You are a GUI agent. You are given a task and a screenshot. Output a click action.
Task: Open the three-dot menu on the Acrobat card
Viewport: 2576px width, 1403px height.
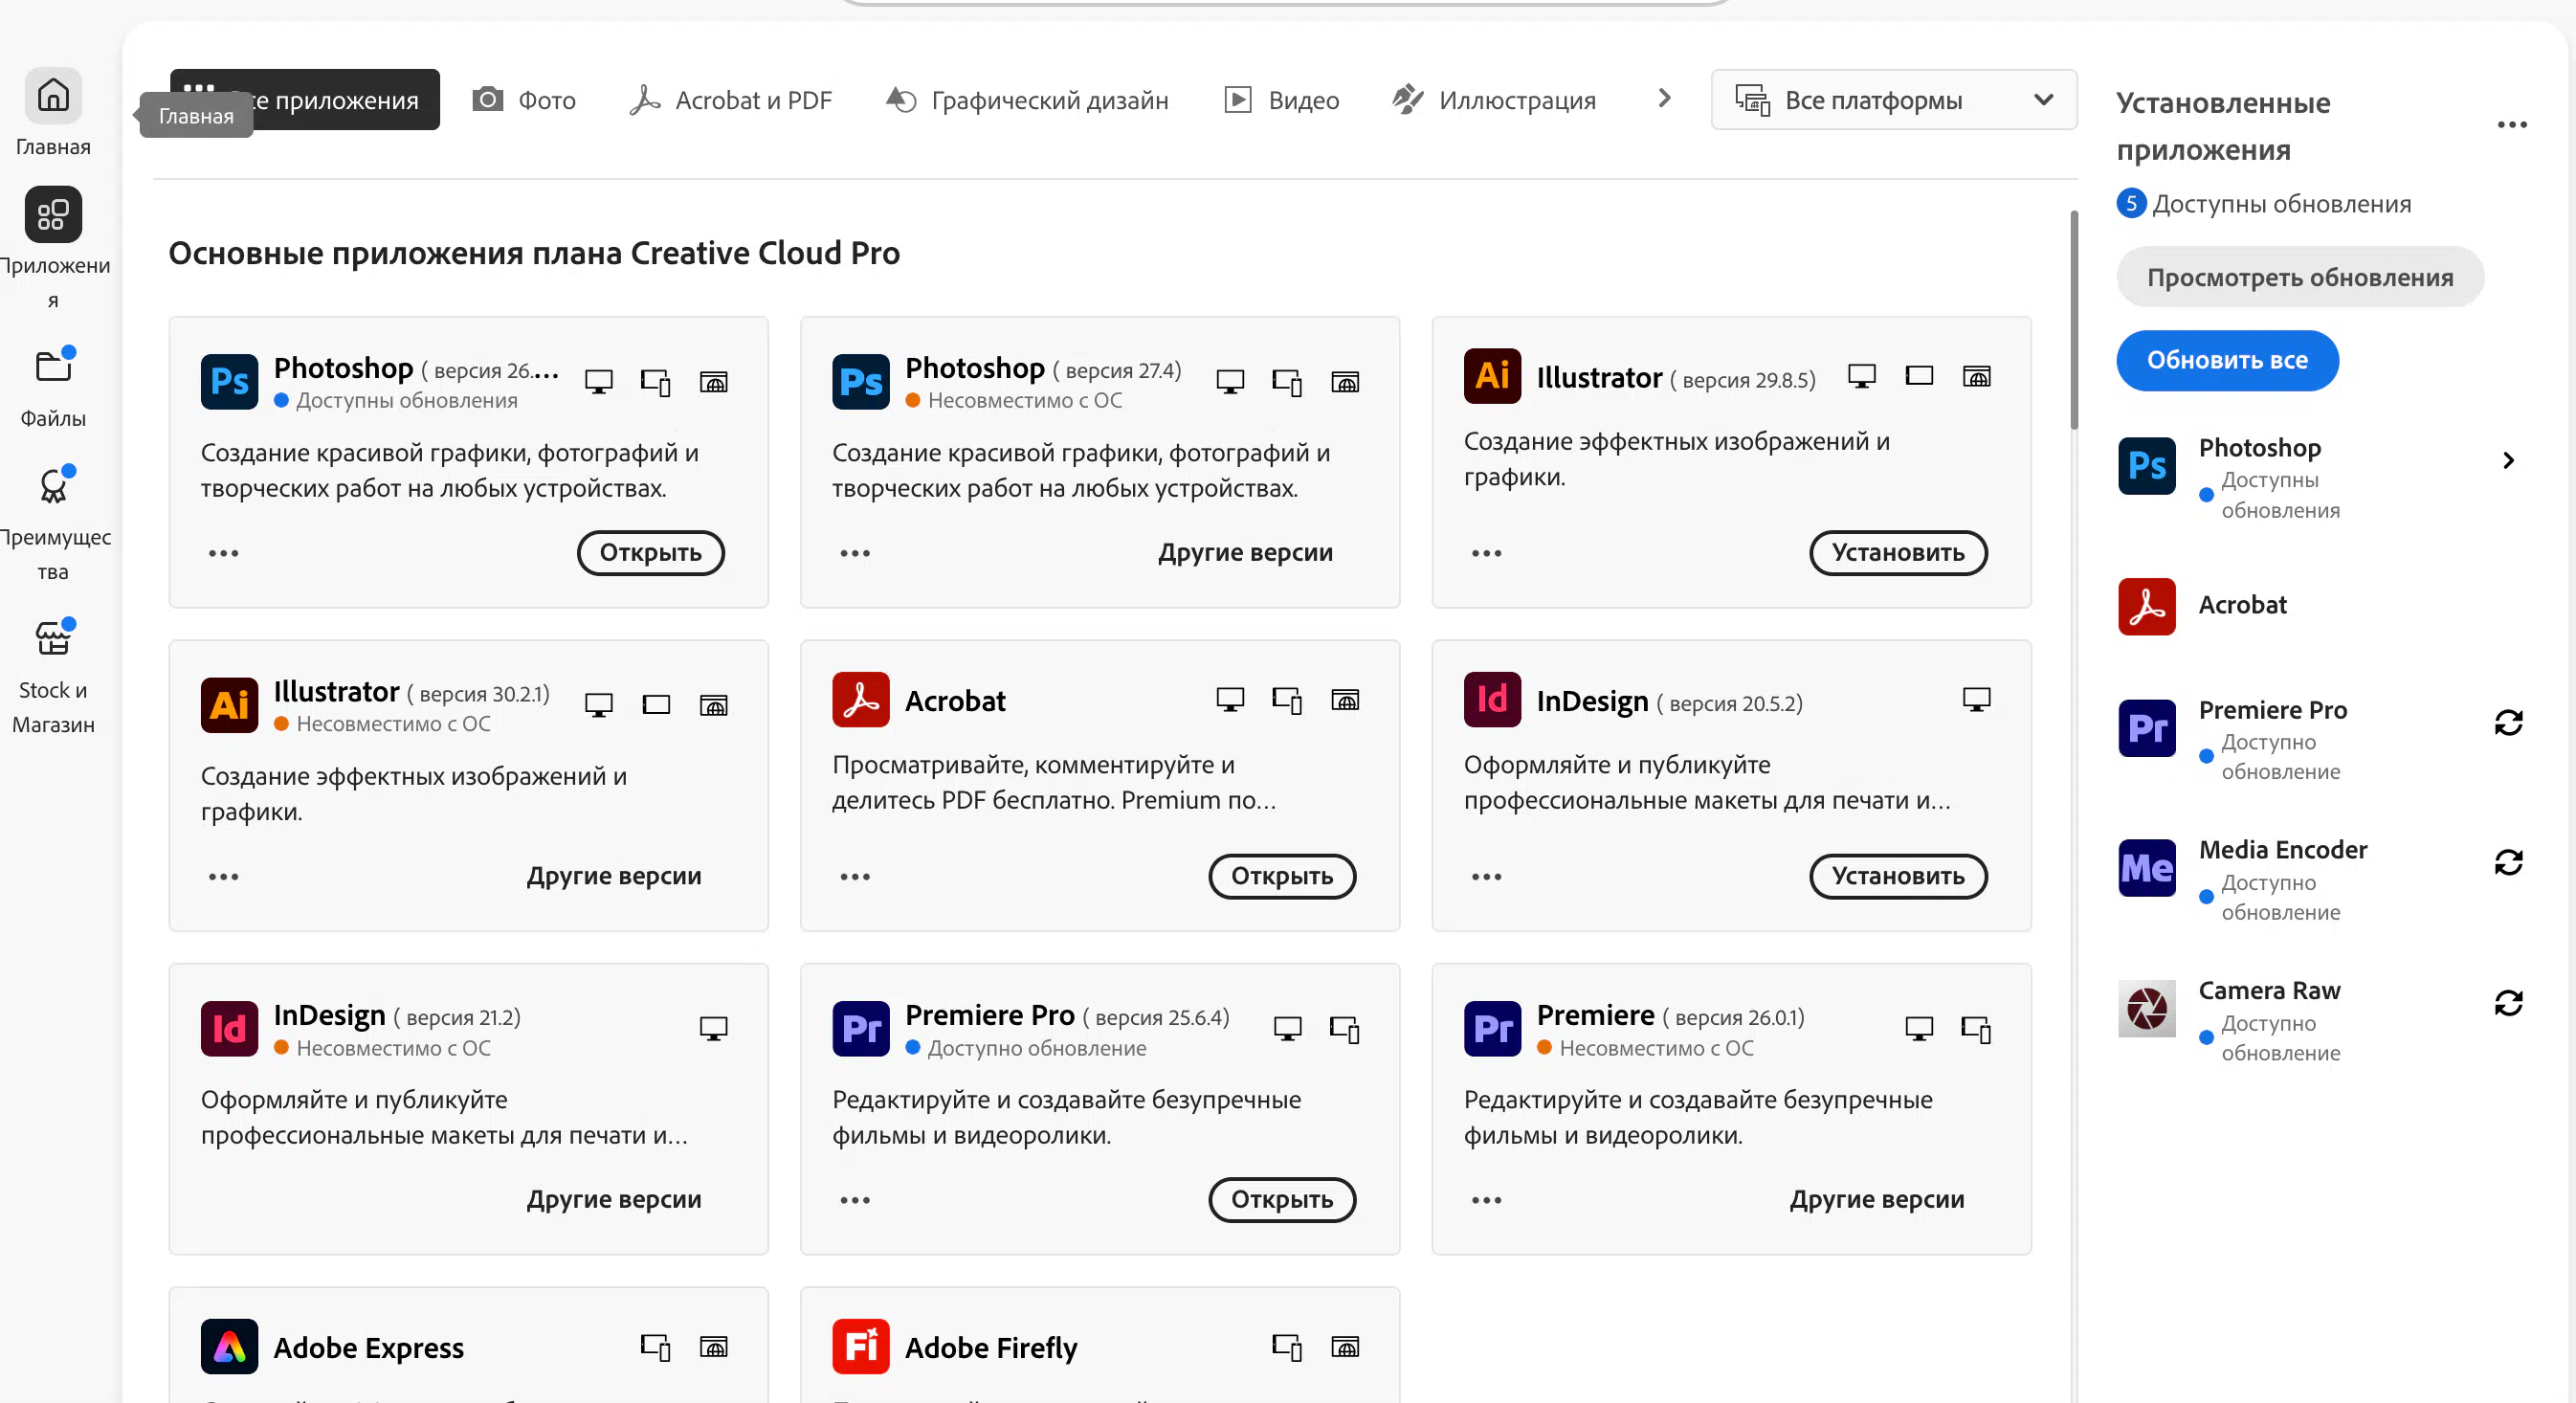[855, 877]
